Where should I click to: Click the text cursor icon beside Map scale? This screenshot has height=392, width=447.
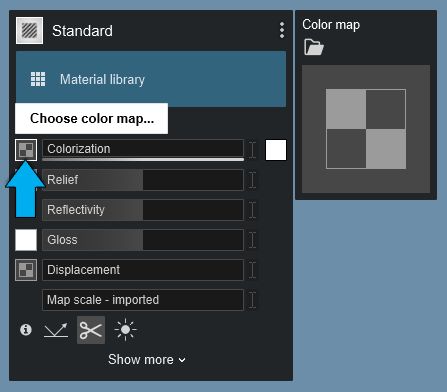(253, 300)
